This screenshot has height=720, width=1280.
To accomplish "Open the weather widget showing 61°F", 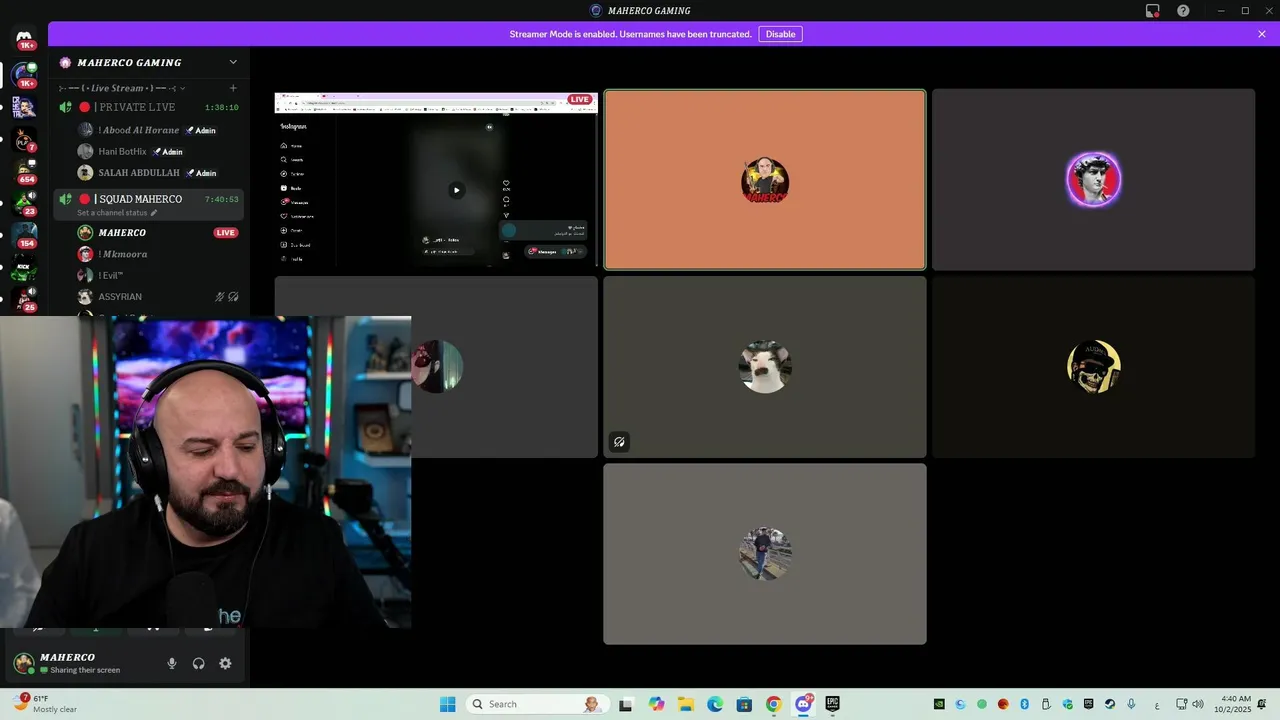I will (x=46, y=704).
